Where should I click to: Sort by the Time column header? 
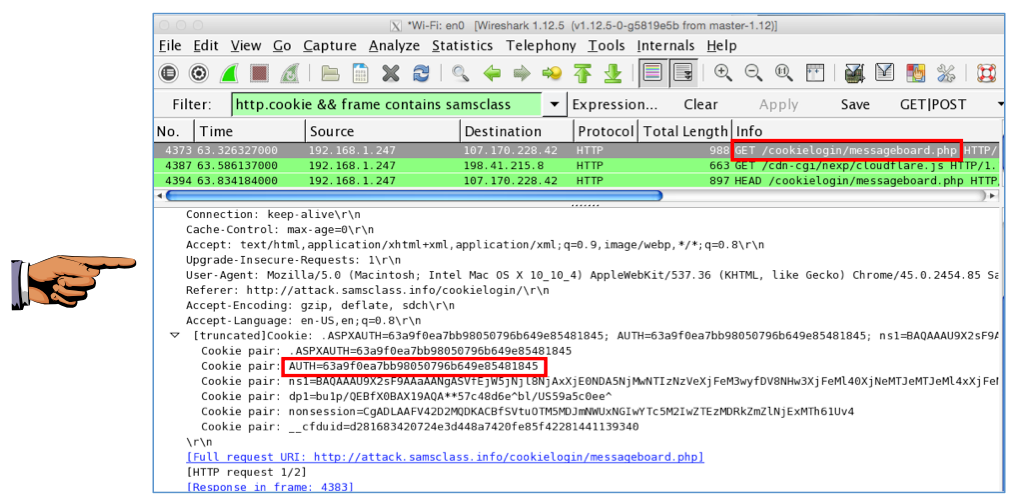[249, 132]
